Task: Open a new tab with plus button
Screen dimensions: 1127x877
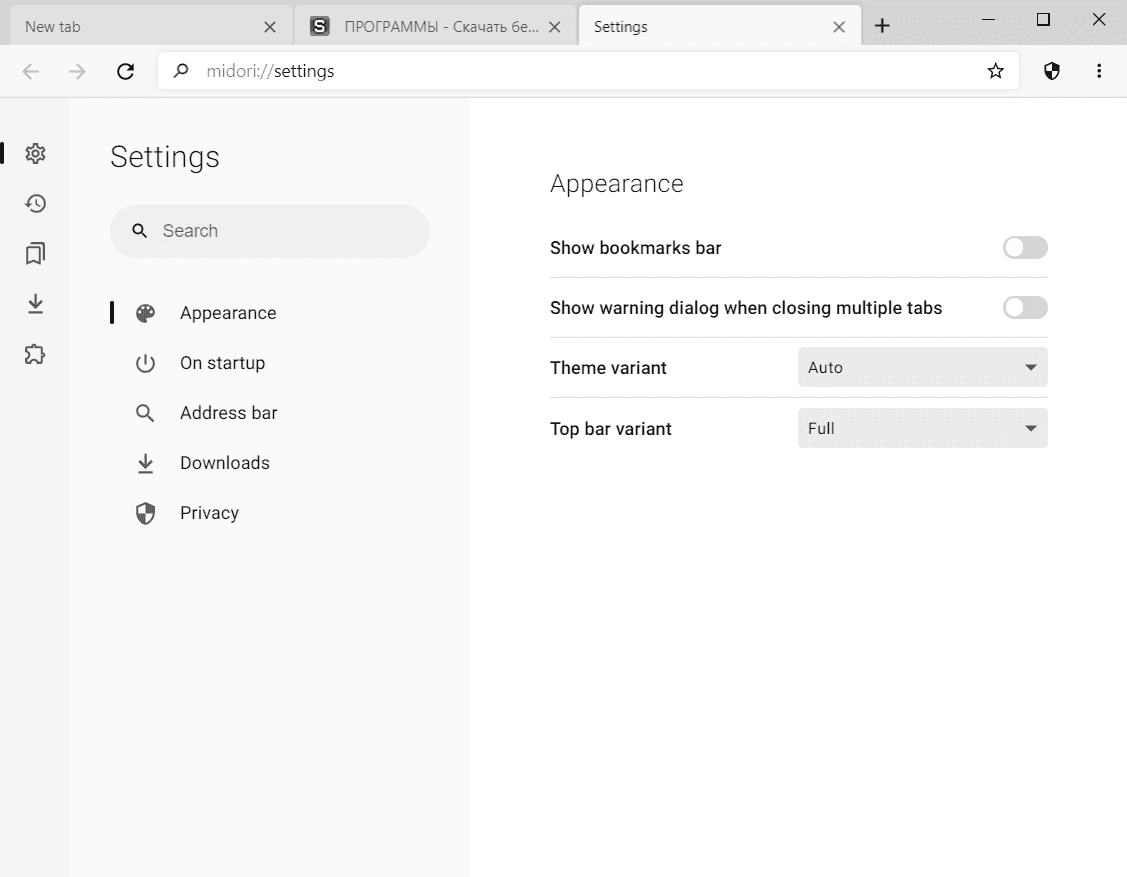Action: (x=881, y=27)
